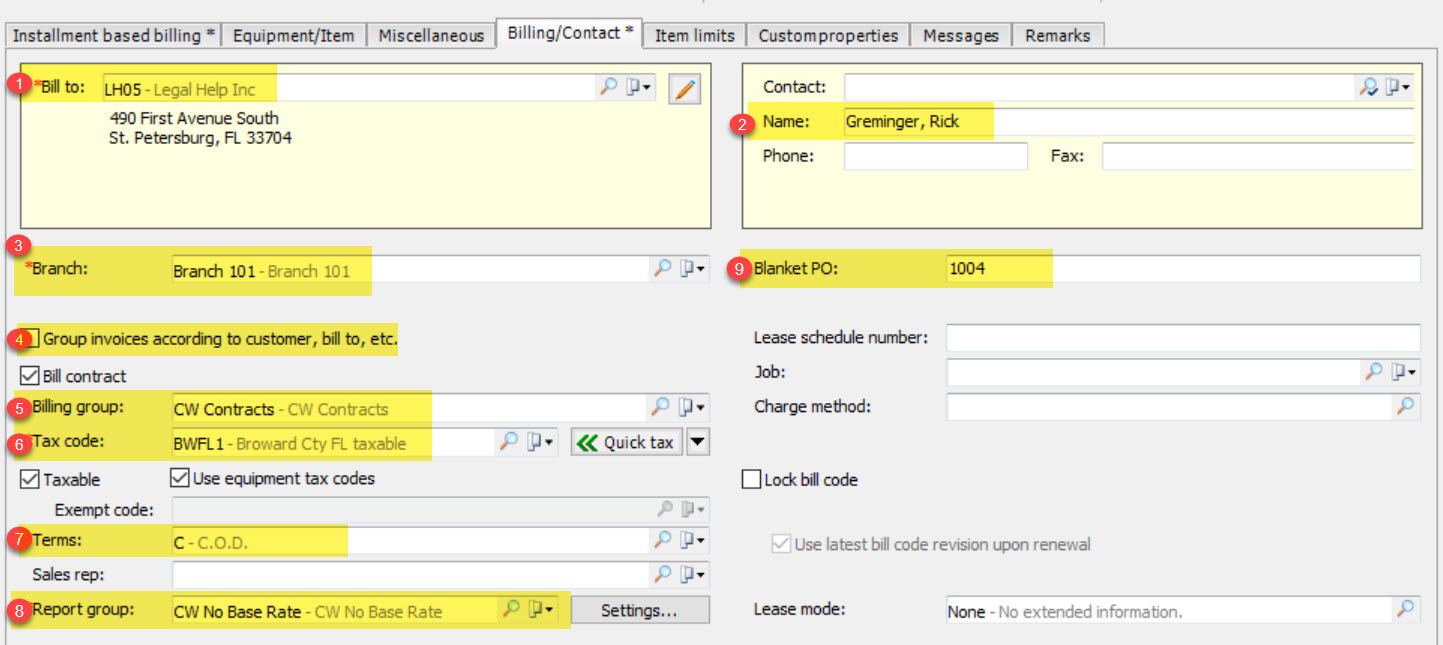Image resolution: width=1443 pixels, height=645 pixels.
Task: Click the Lease mode search magnifier
Action: tap(1406, 609)
